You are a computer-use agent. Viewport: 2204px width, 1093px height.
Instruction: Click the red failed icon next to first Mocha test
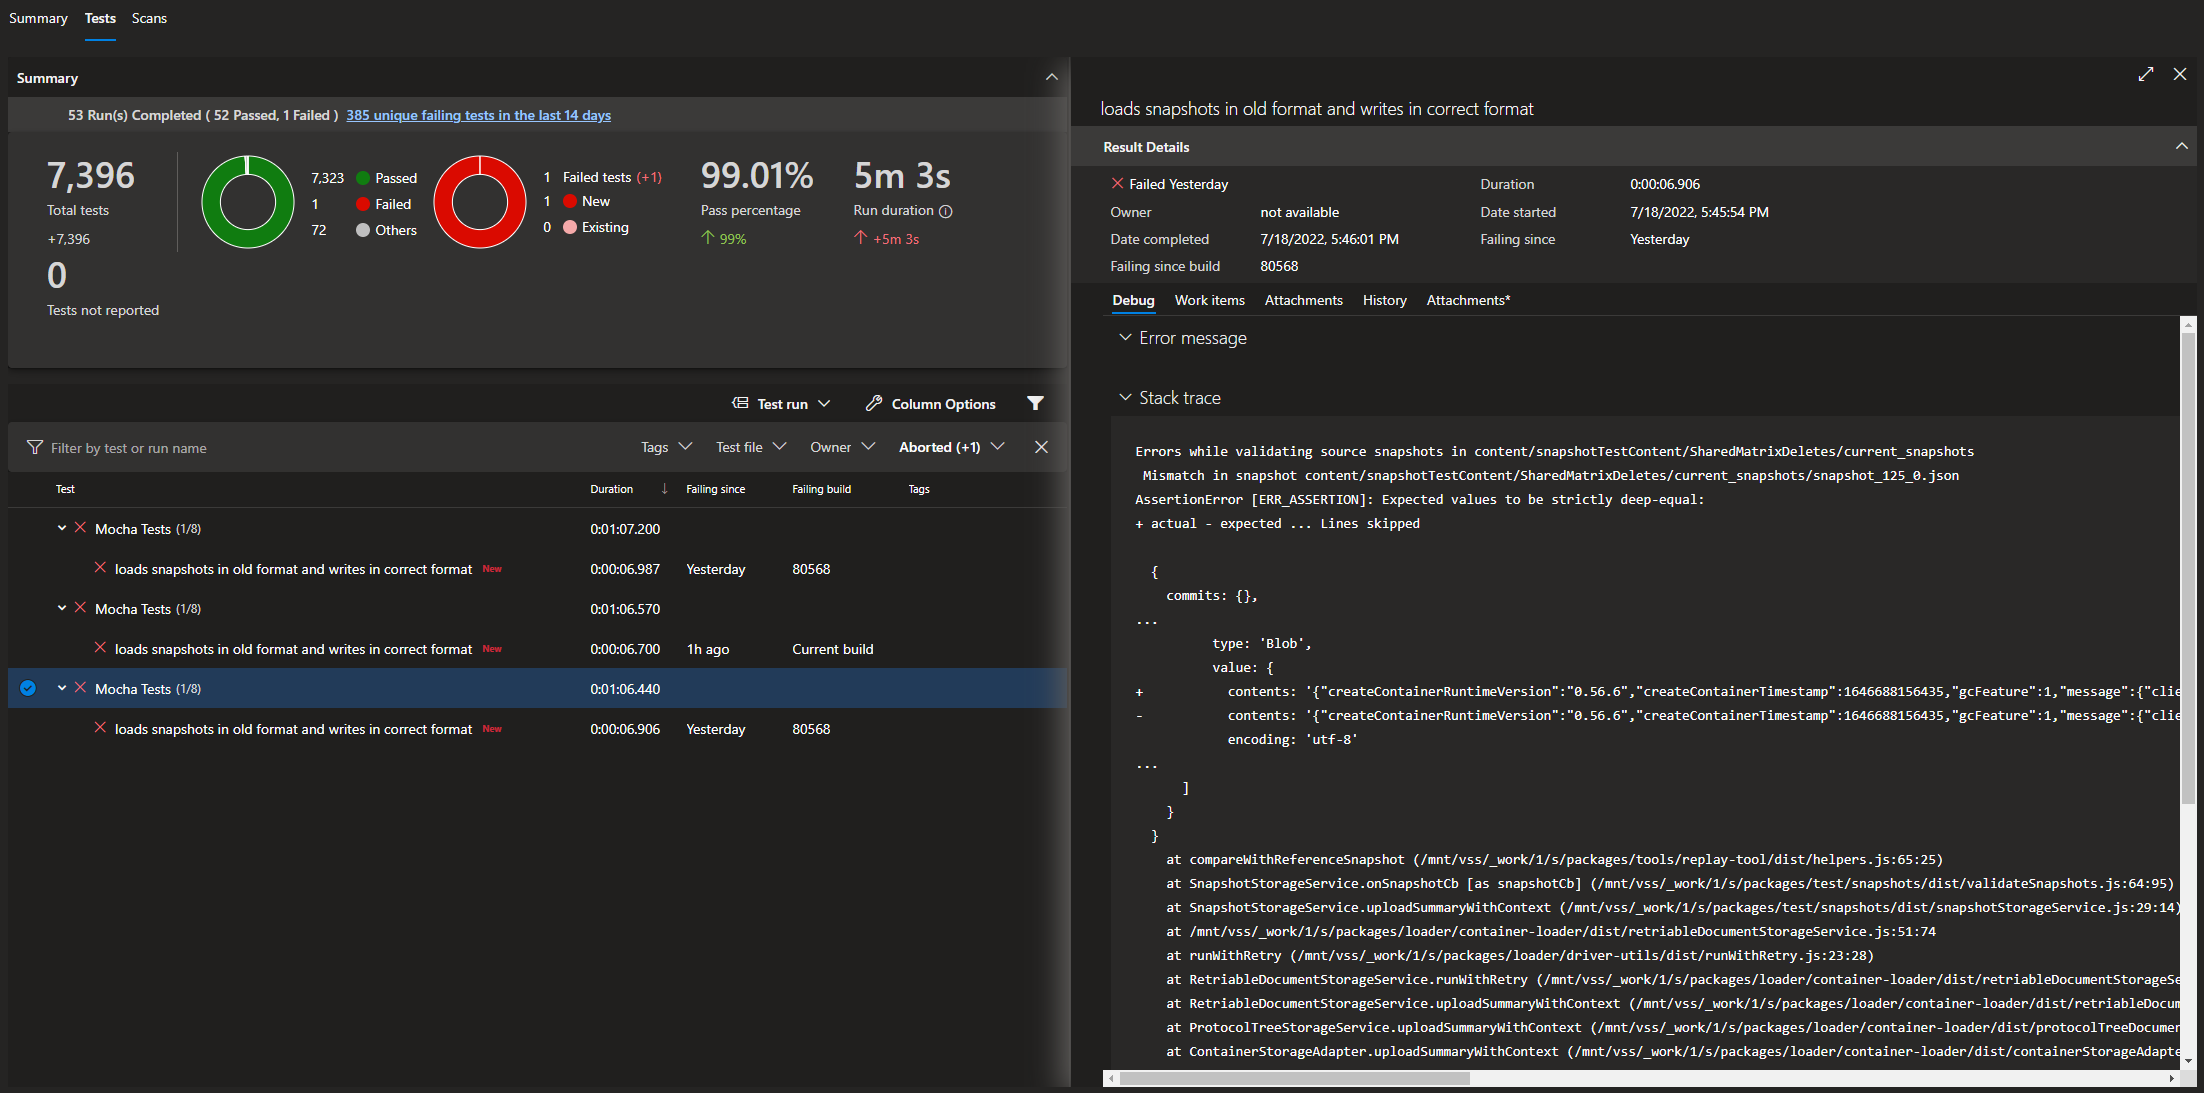pos(80,528)
